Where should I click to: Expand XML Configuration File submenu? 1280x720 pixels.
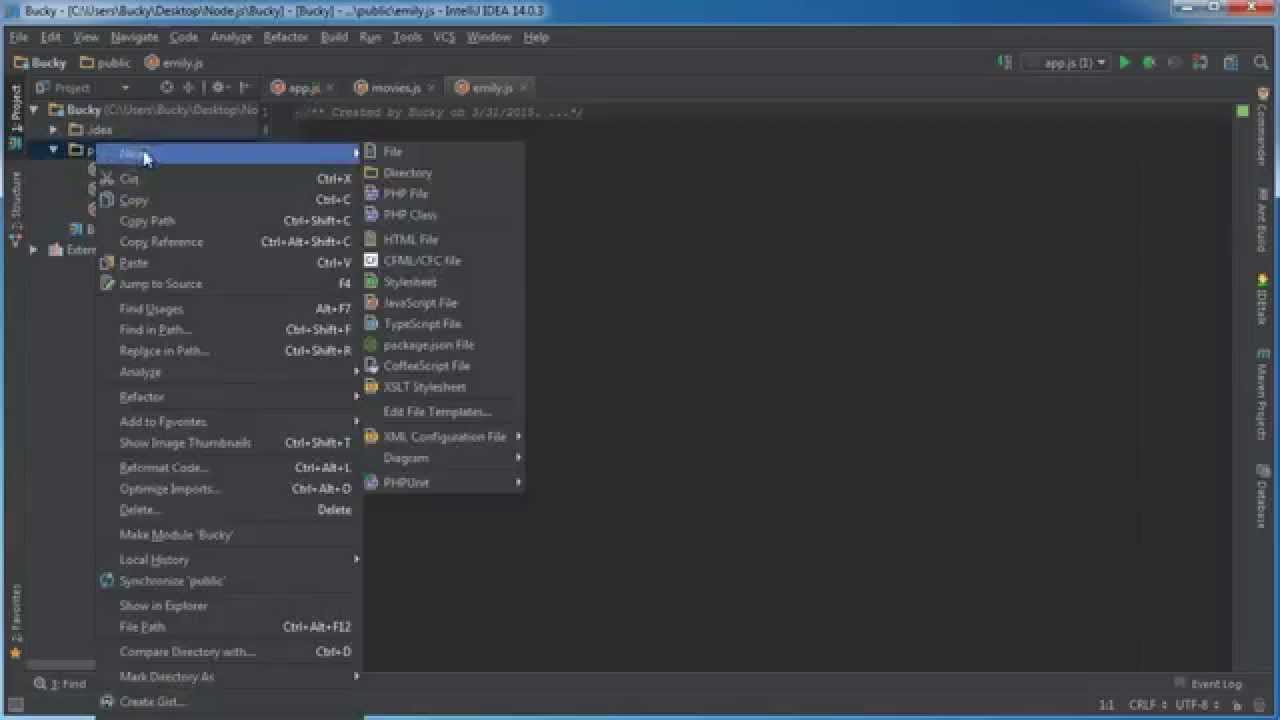click(442, 437)
